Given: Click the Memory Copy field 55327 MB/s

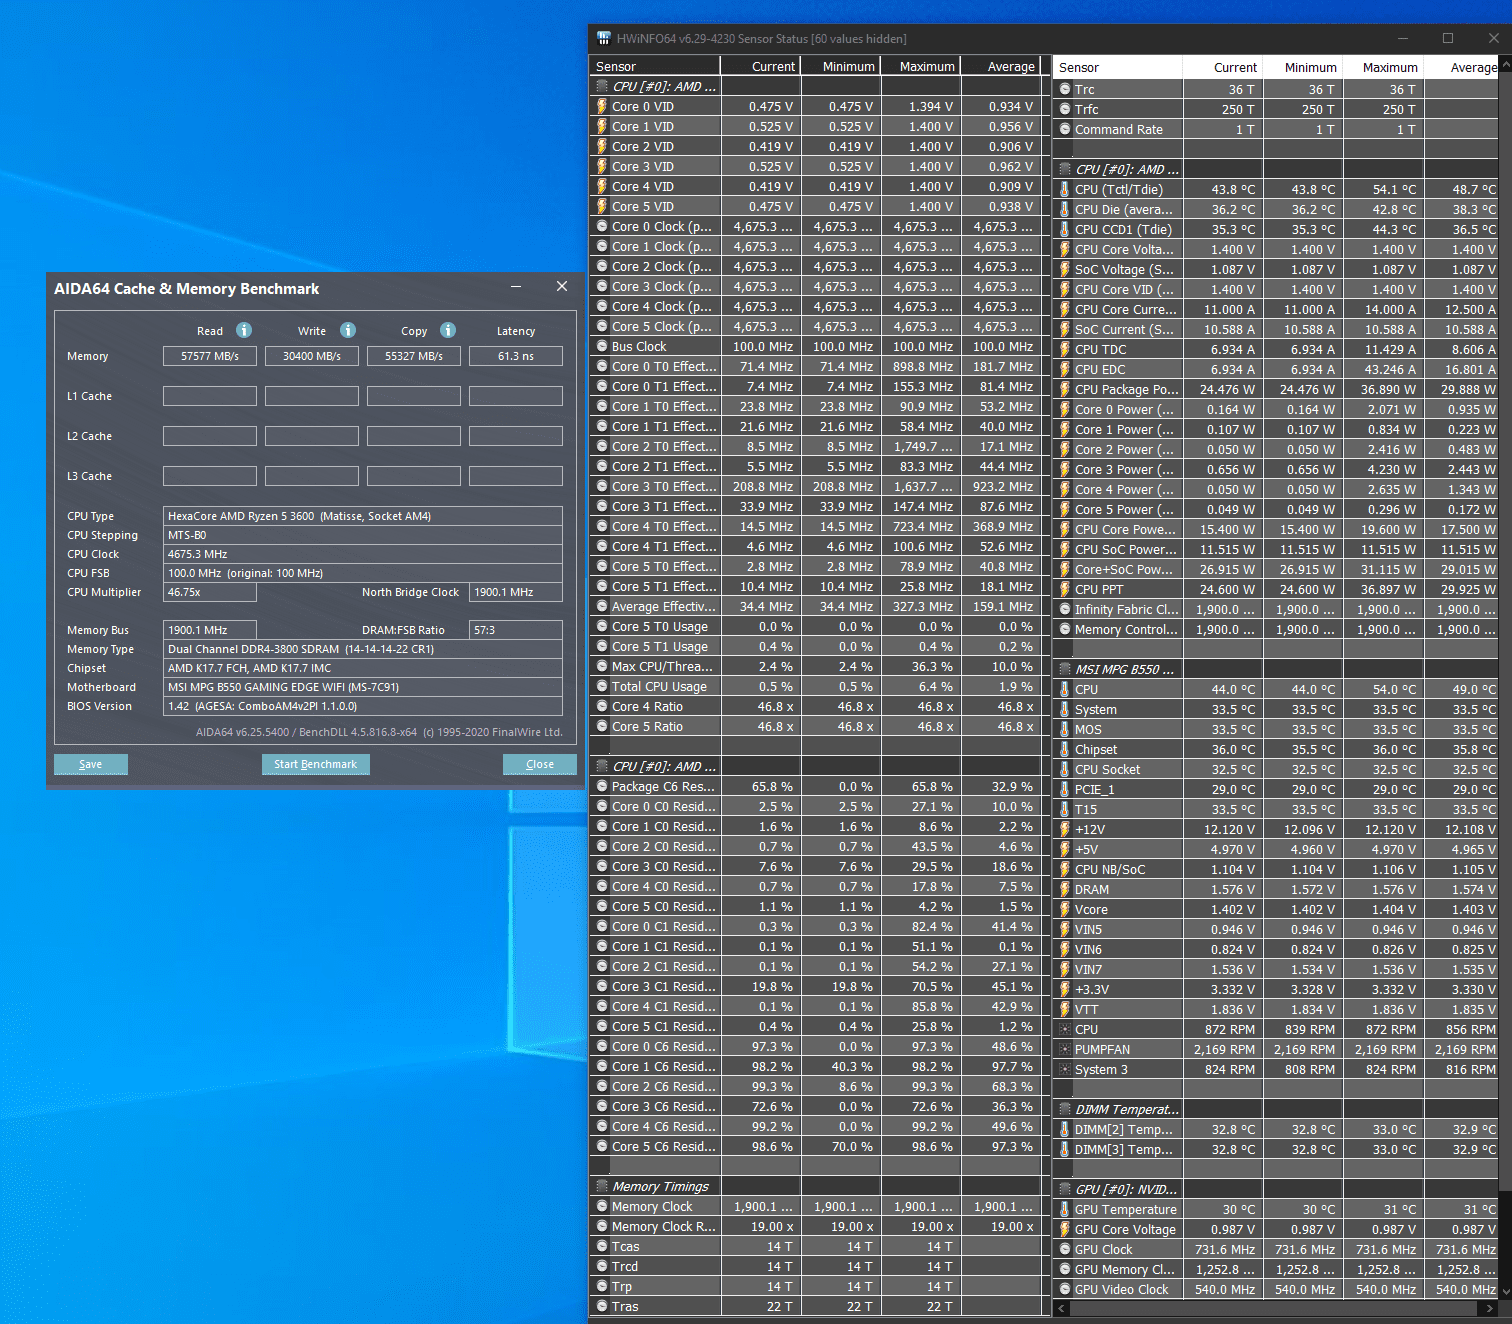Looking at the screenshot, I should click(x=414, y=356).
